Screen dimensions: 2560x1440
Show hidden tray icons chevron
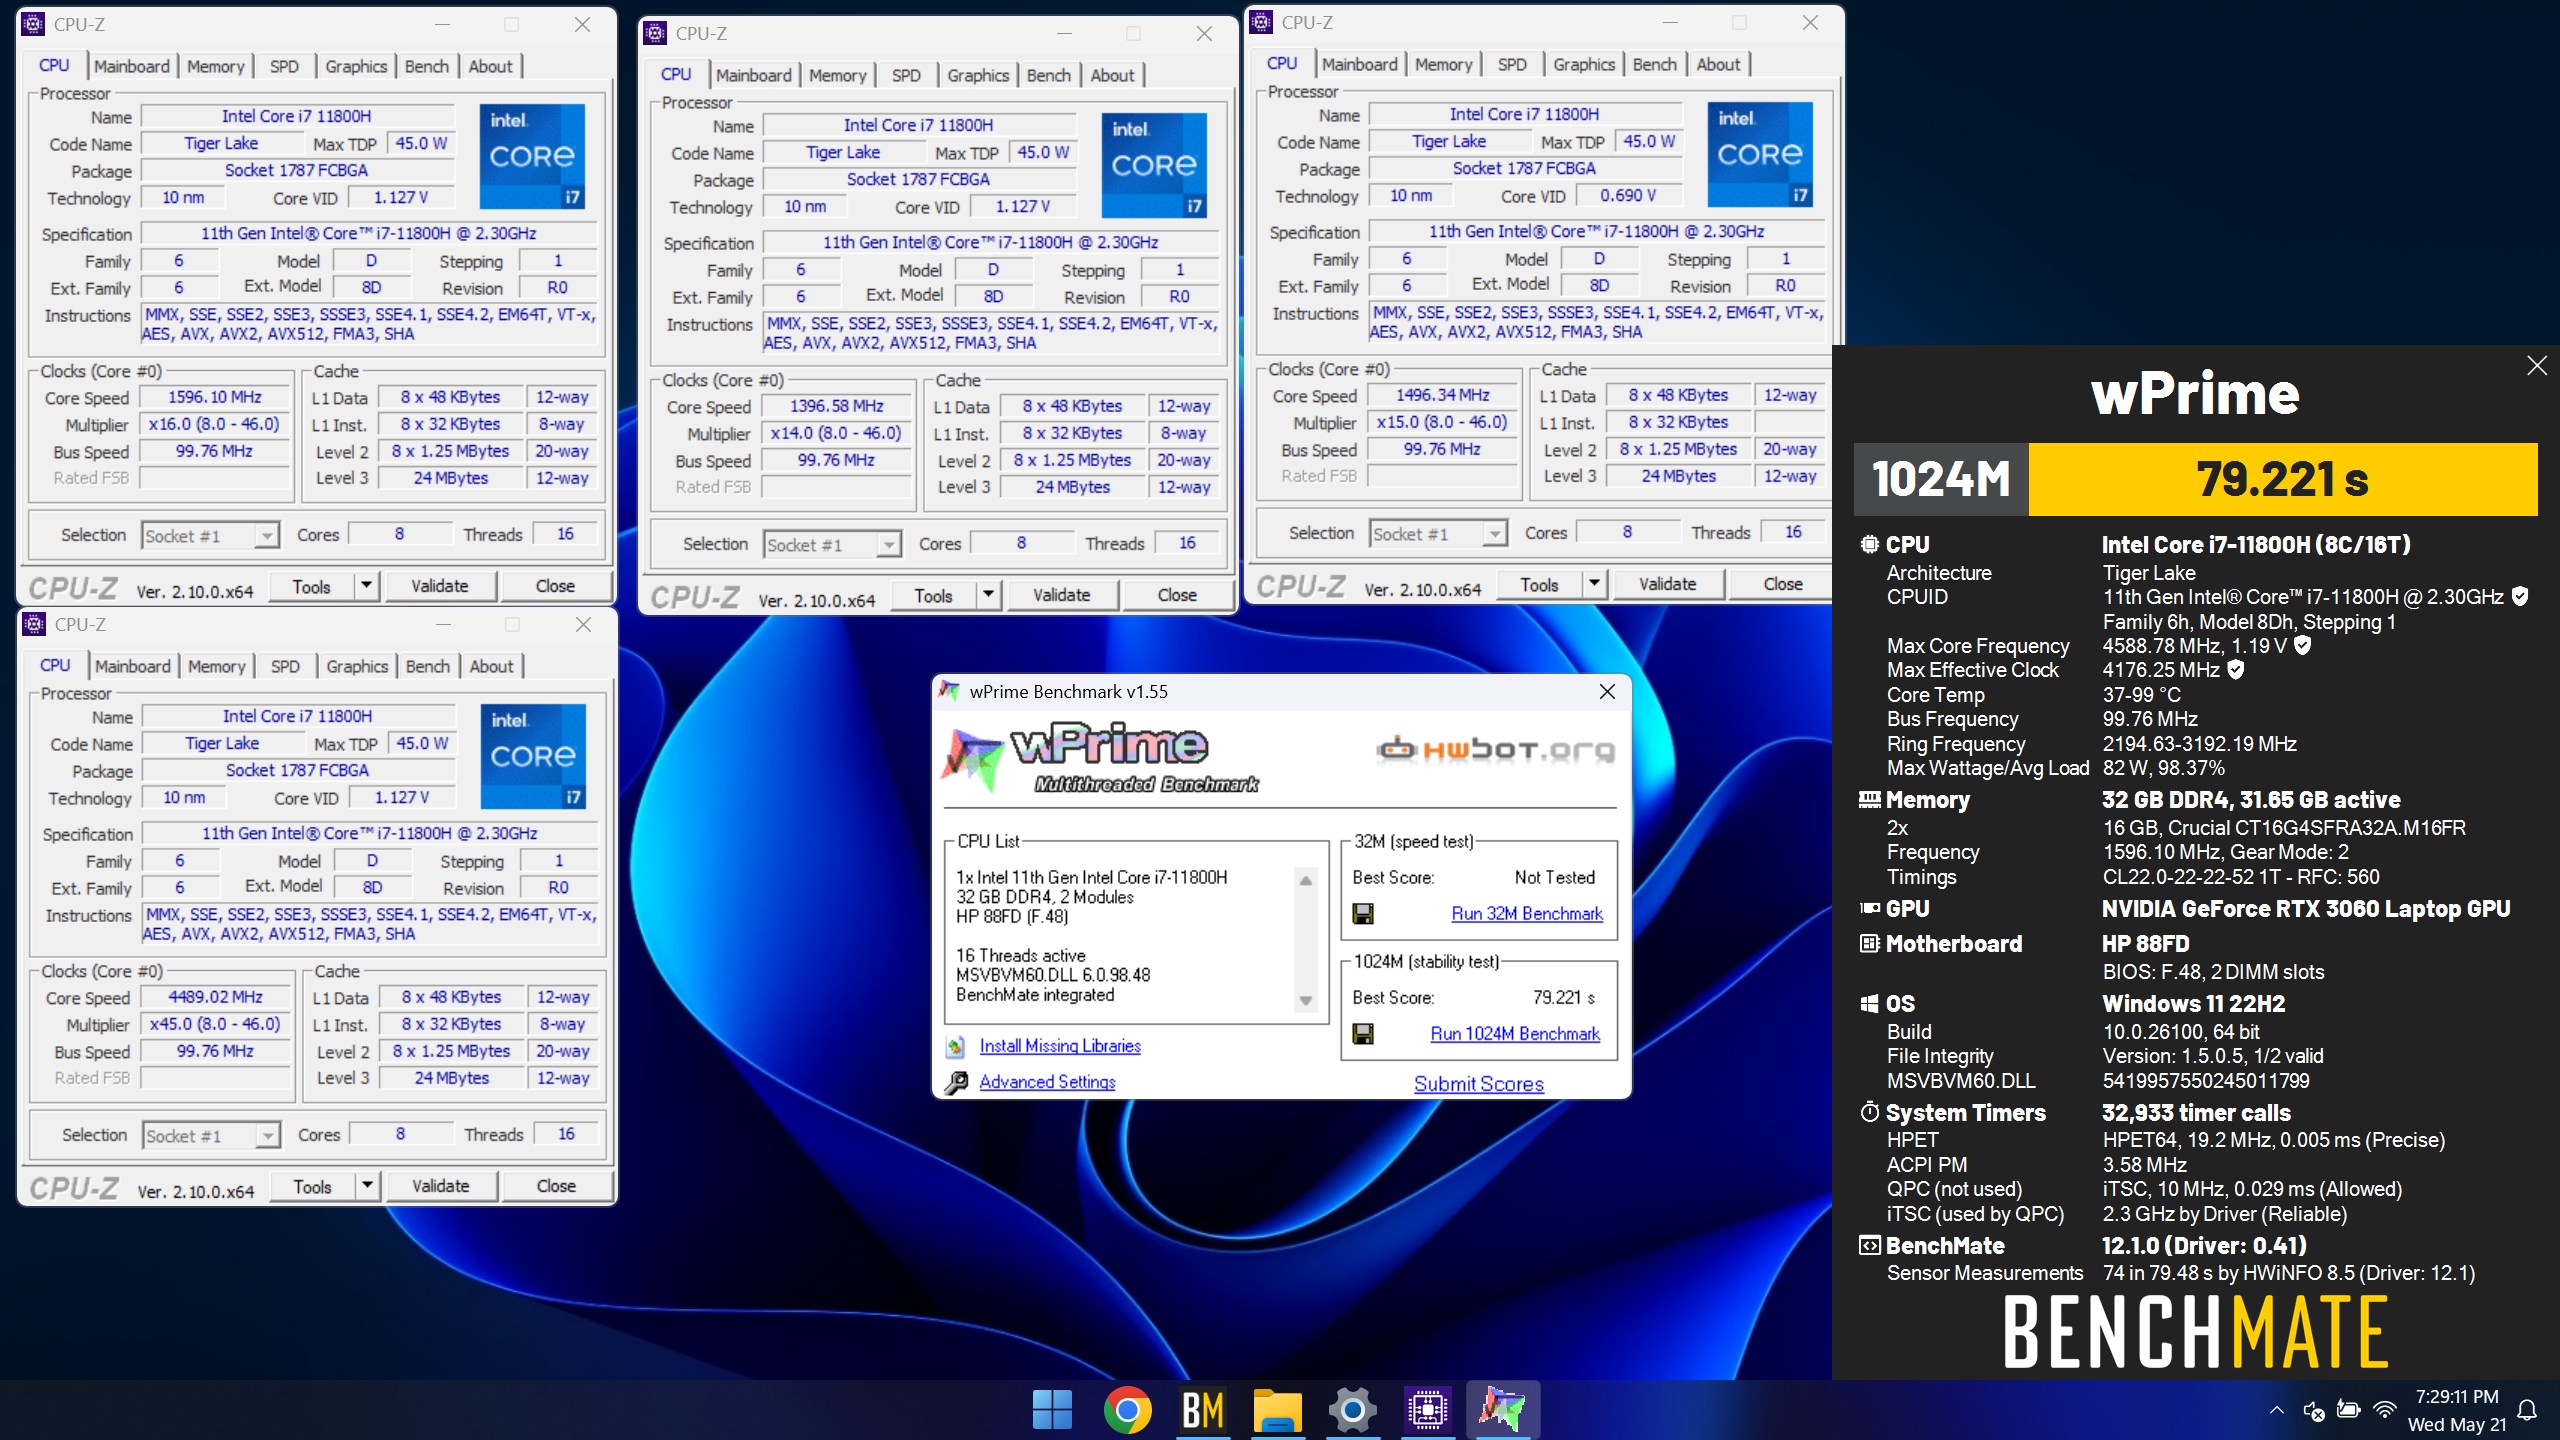[x=2276, y=1410]
